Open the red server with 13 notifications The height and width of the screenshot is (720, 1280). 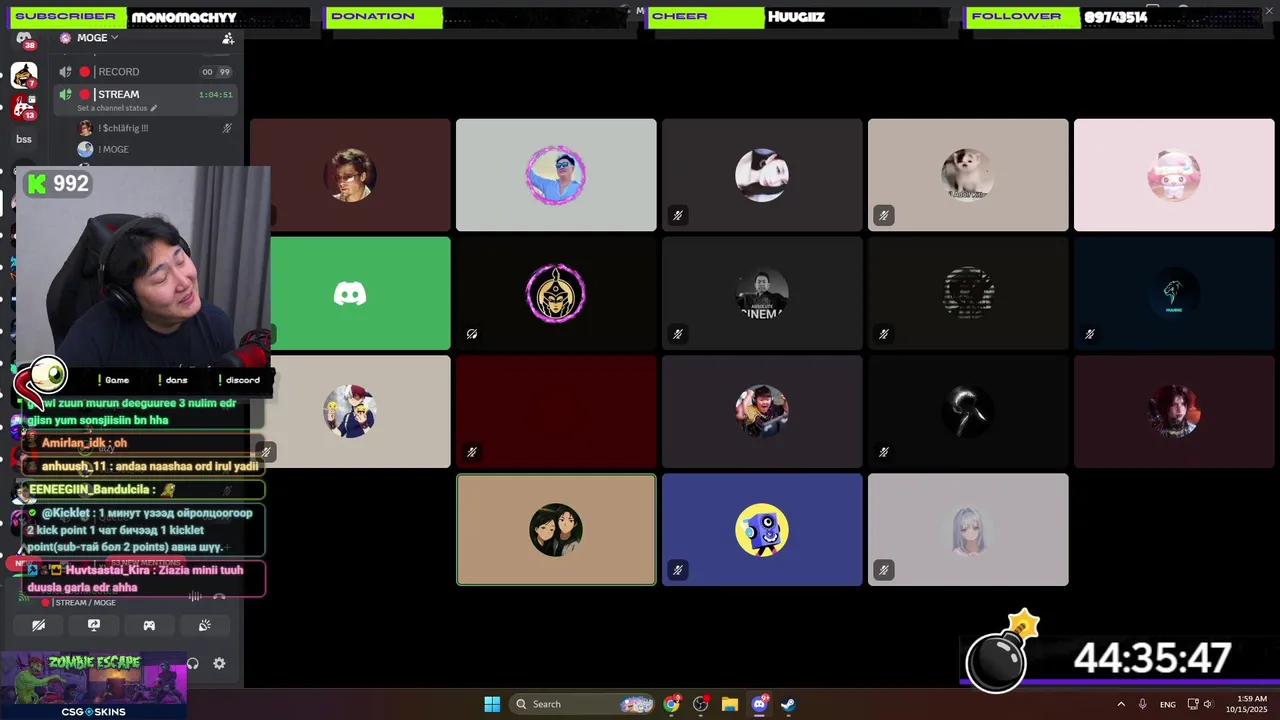pos(24,107)
